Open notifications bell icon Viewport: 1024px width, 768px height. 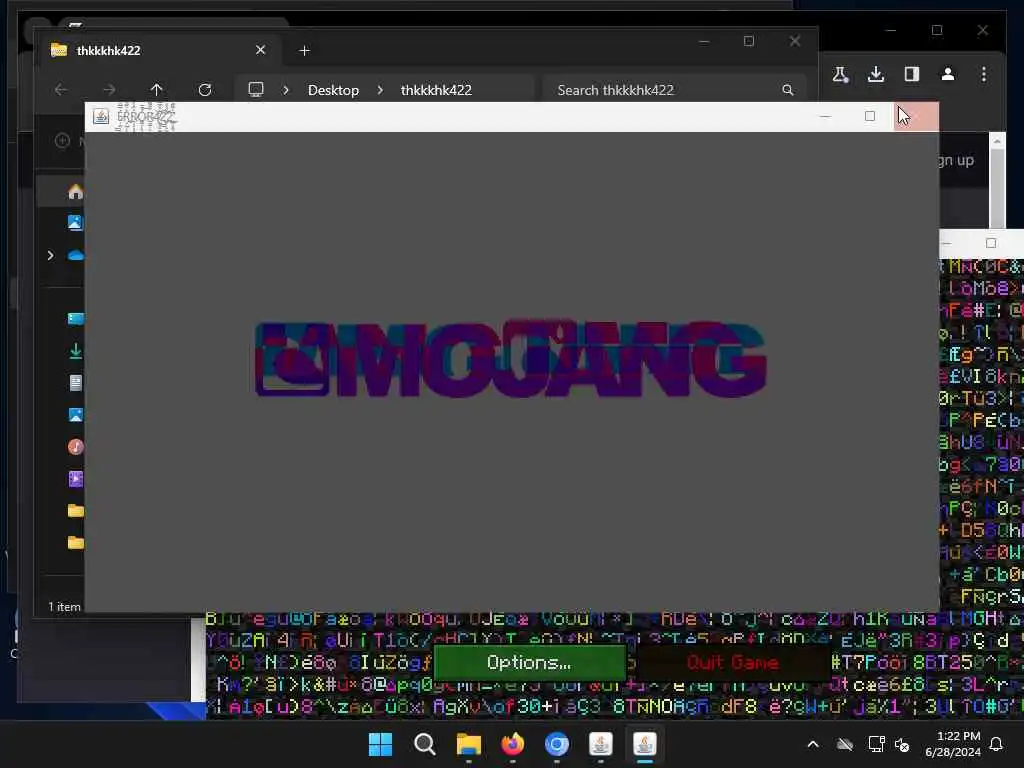tap(997, 744)
